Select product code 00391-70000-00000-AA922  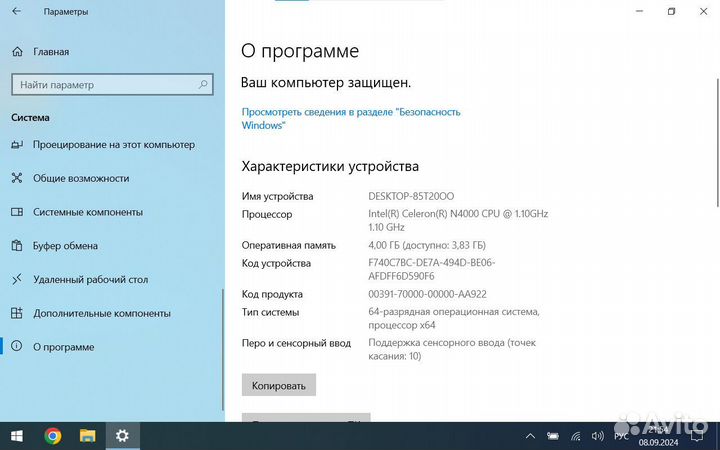click(427, 294)
